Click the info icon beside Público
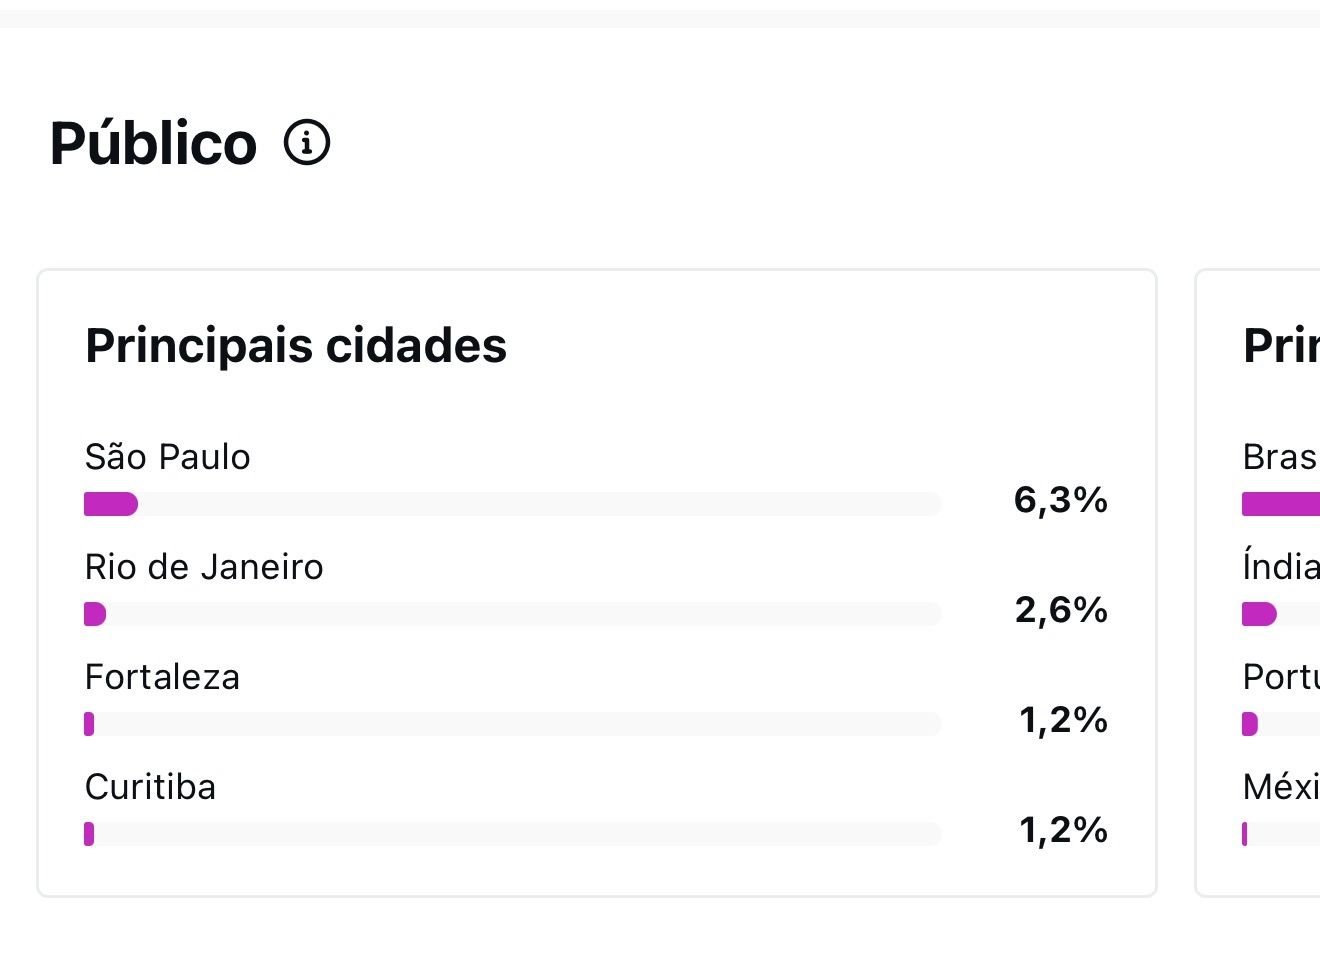Viewport: 1320px width, 960px height. coord(307,143)
